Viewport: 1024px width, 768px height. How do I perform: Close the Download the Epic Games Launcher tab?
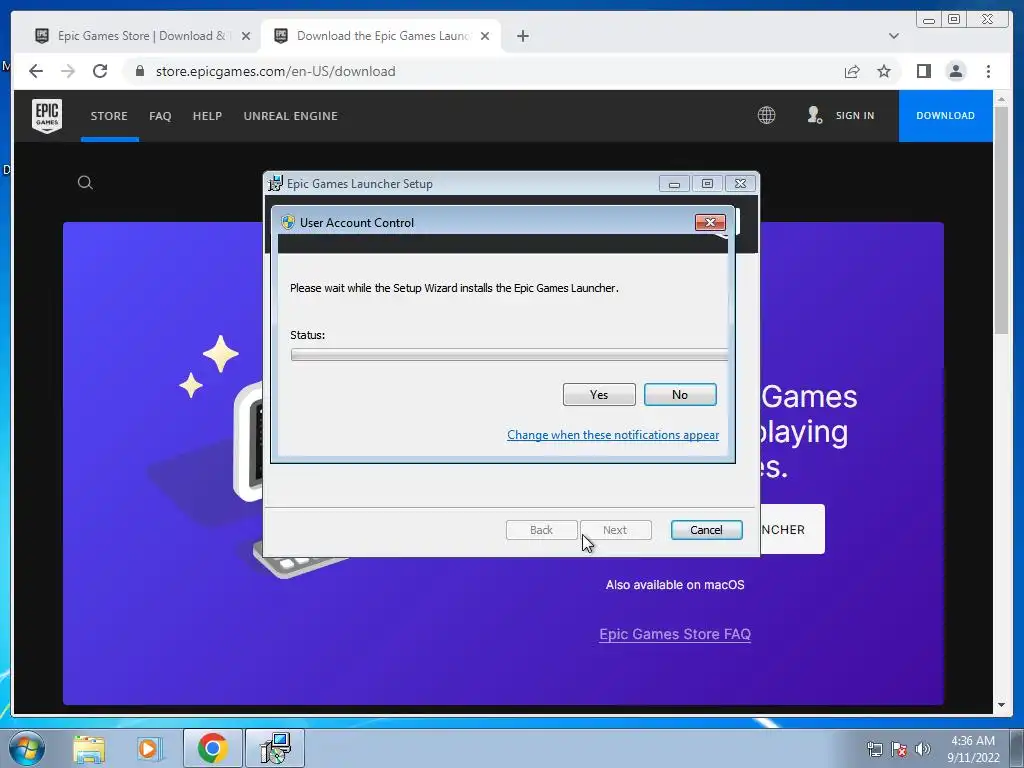[485, 36]
